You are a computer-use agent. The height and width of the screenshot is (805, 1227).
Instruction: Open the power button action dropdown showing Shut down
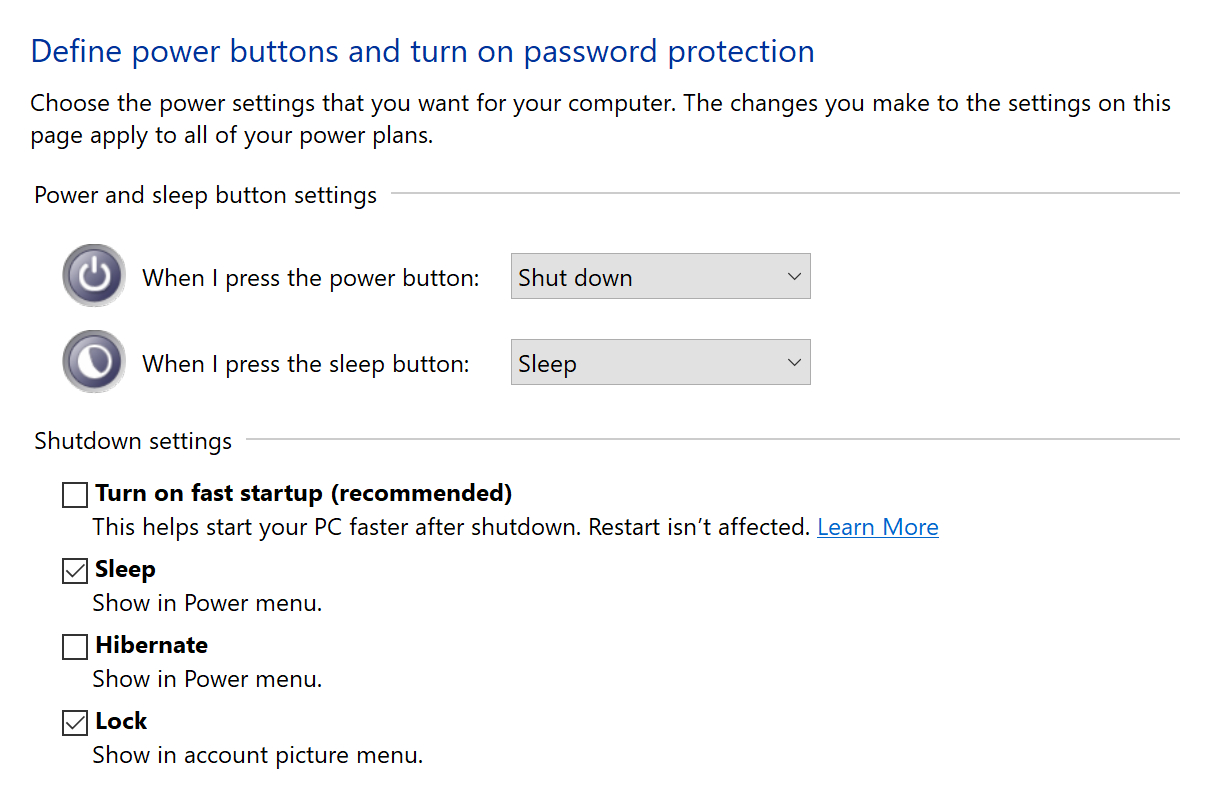[660, 277]
